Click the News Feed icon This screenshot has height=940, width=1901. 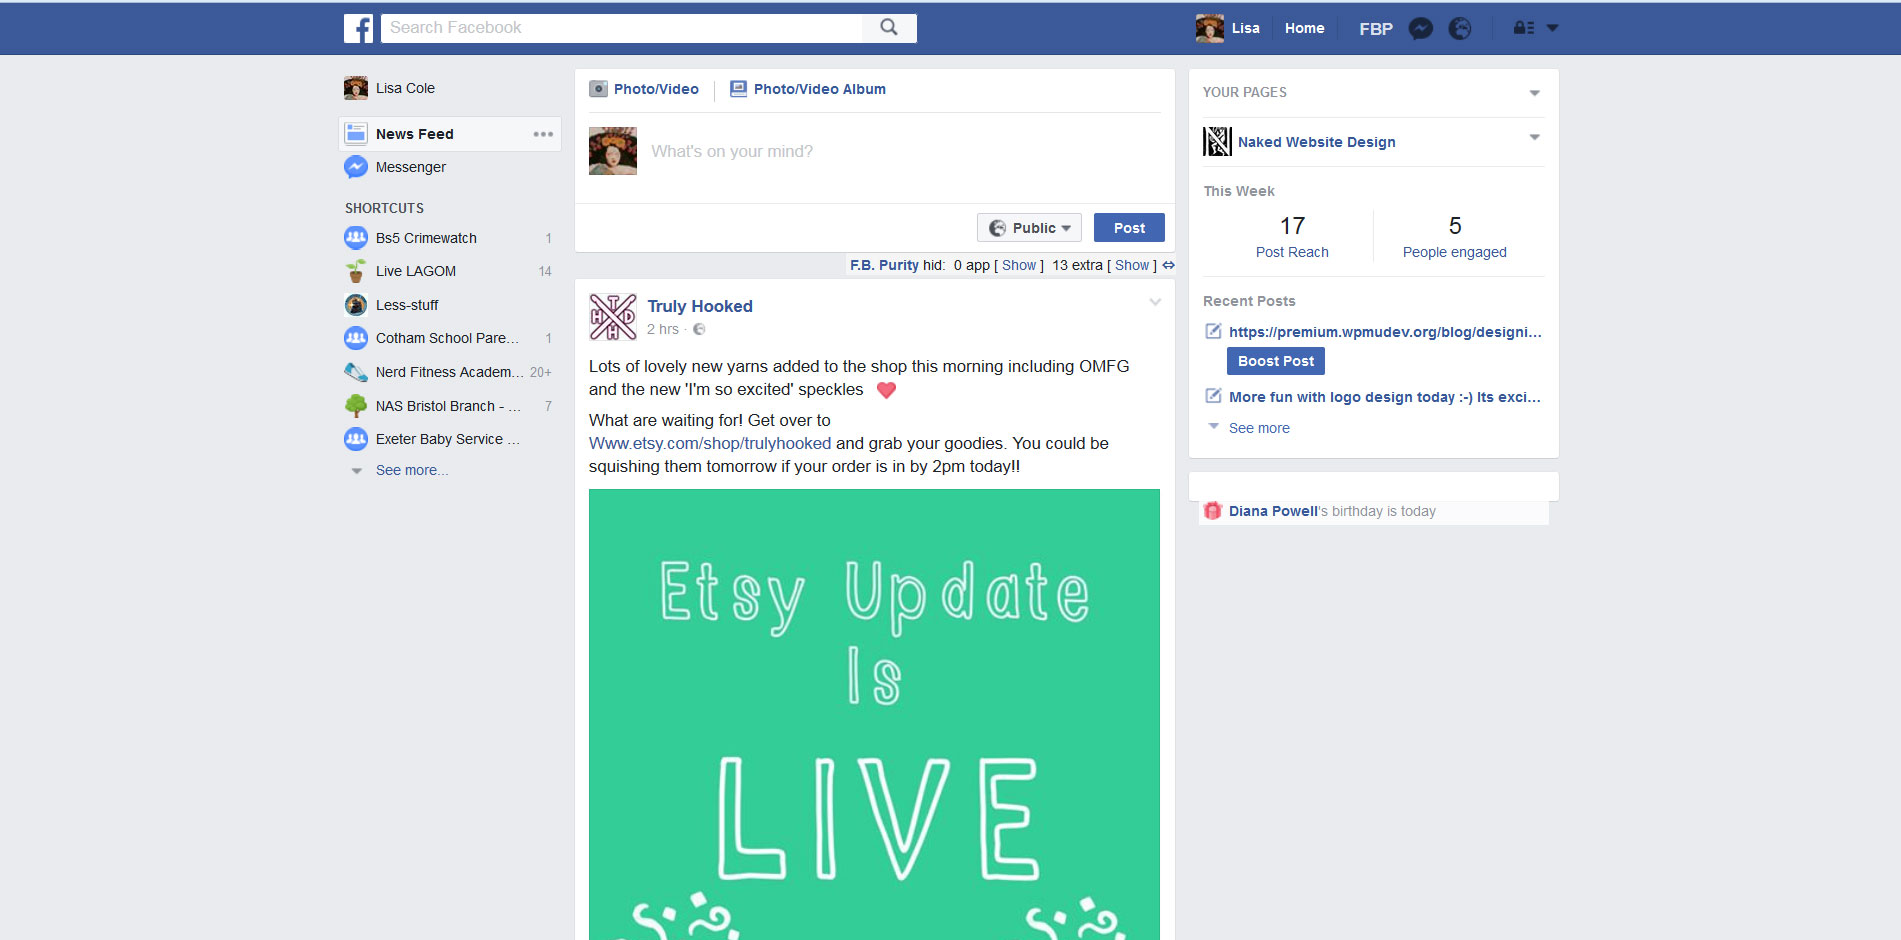[x=356, y=134]
